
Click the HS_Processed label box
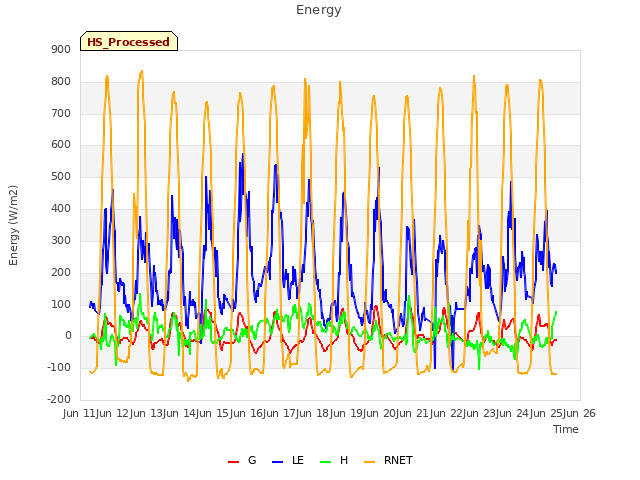pos(129,41)
